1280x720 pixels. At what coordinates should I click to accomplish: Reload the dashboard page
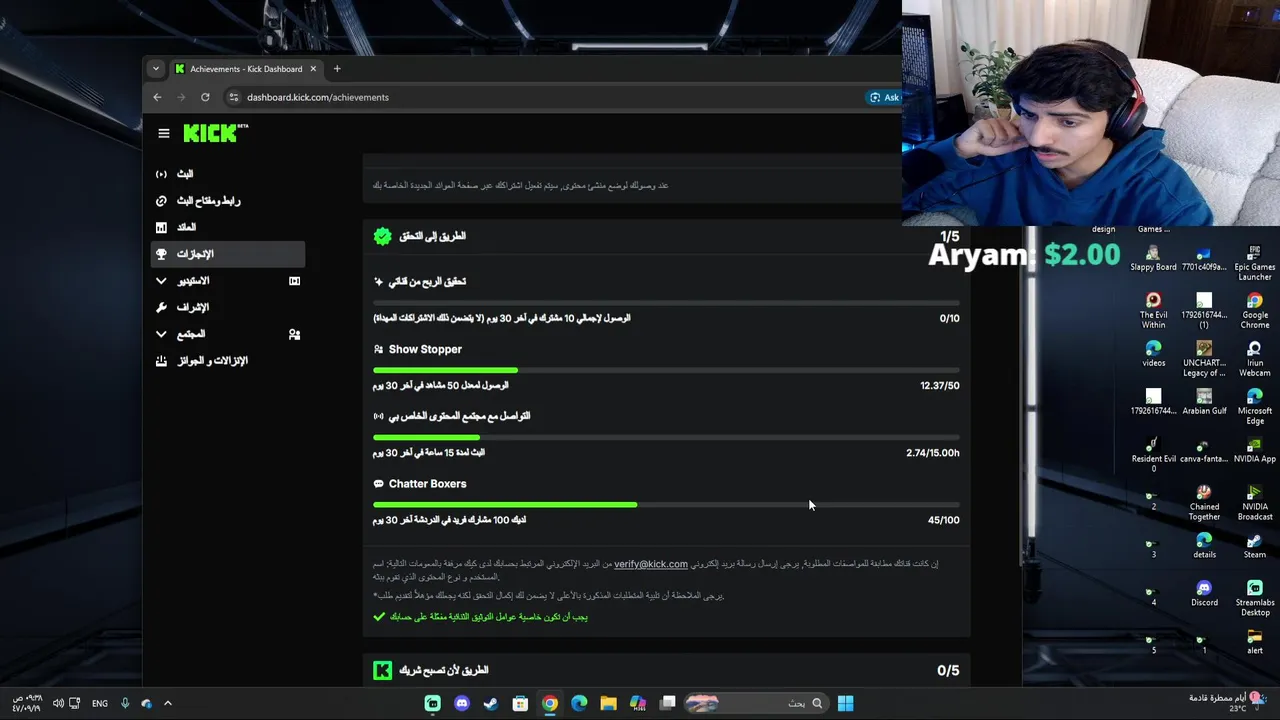coord(205,97)
